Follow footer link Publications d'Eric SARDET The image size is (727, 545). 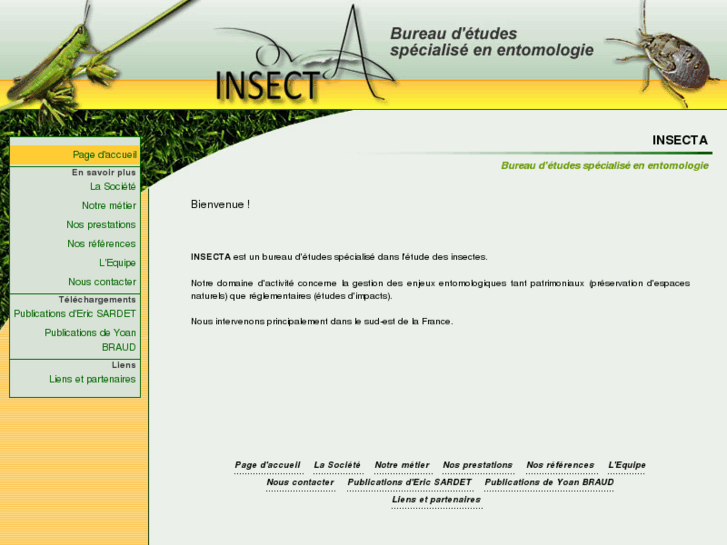[x=409, y=482]
